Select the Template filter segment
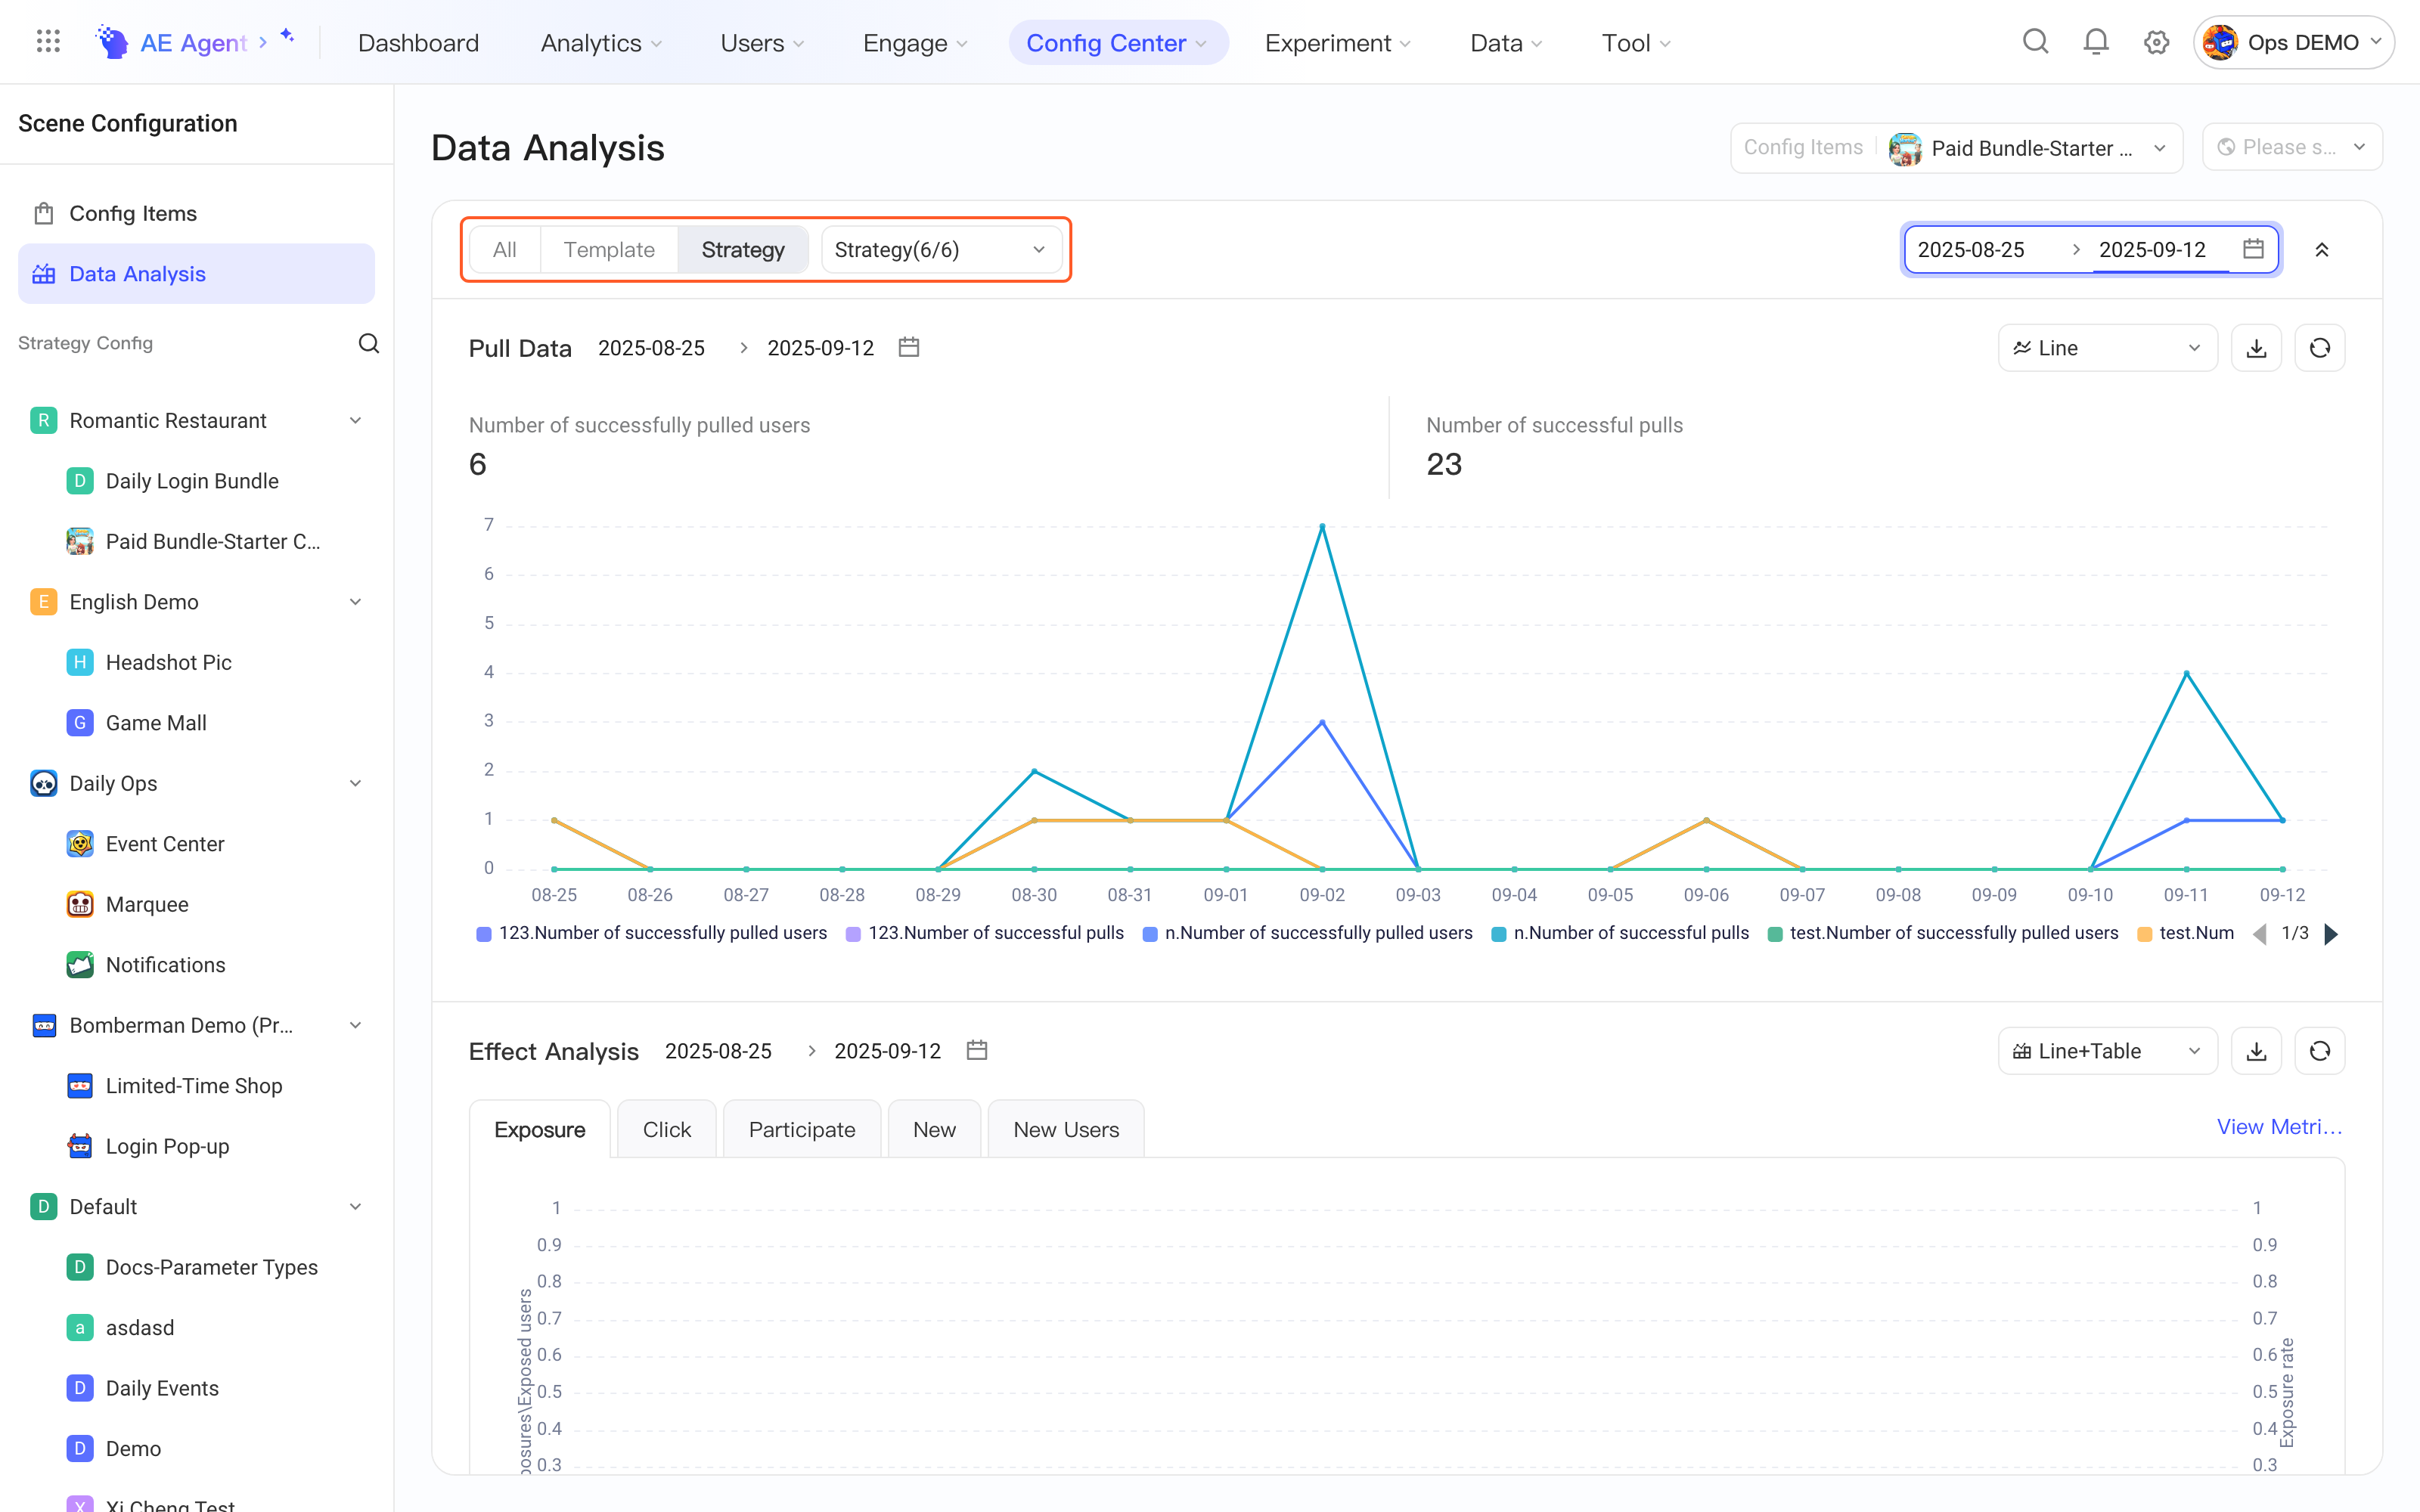The height and width of the screenshot is (1512, 2420). coord(609,249)
